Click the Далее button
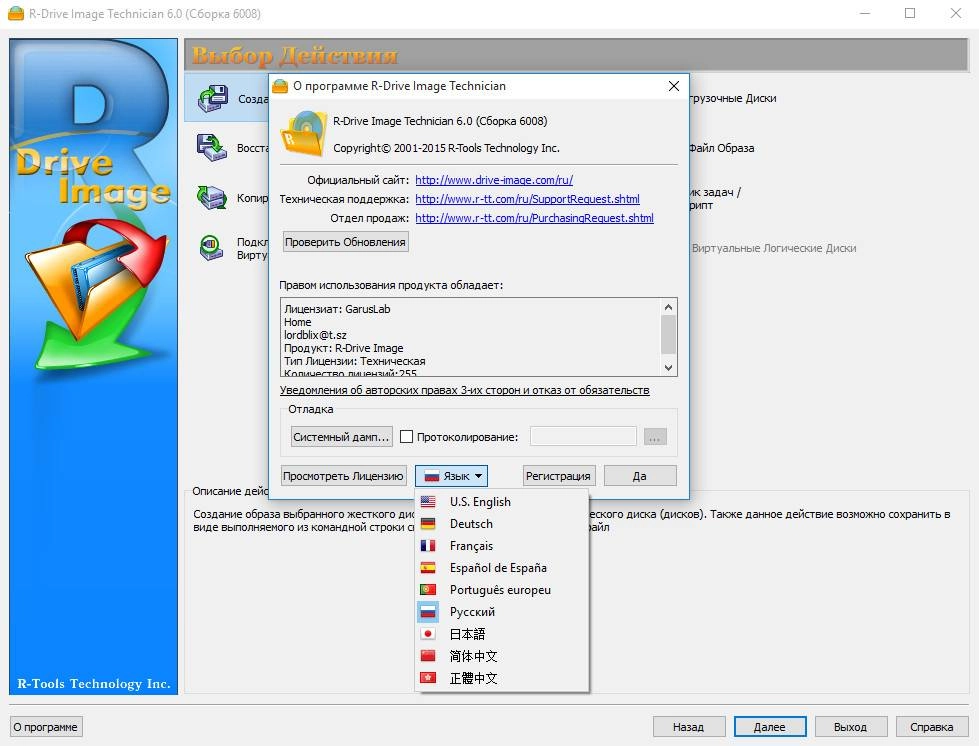Image resolution: width=979 pixels, height=746 pixels. [770, 727]
